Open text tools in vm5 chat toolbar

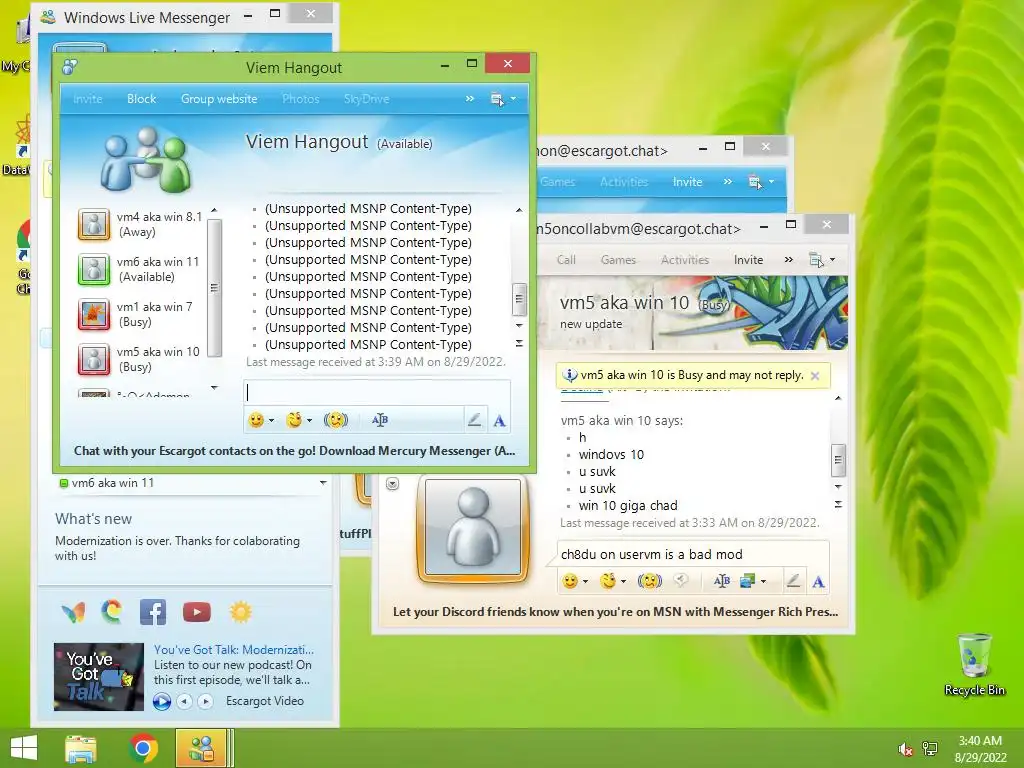click(x=722, y=581)
